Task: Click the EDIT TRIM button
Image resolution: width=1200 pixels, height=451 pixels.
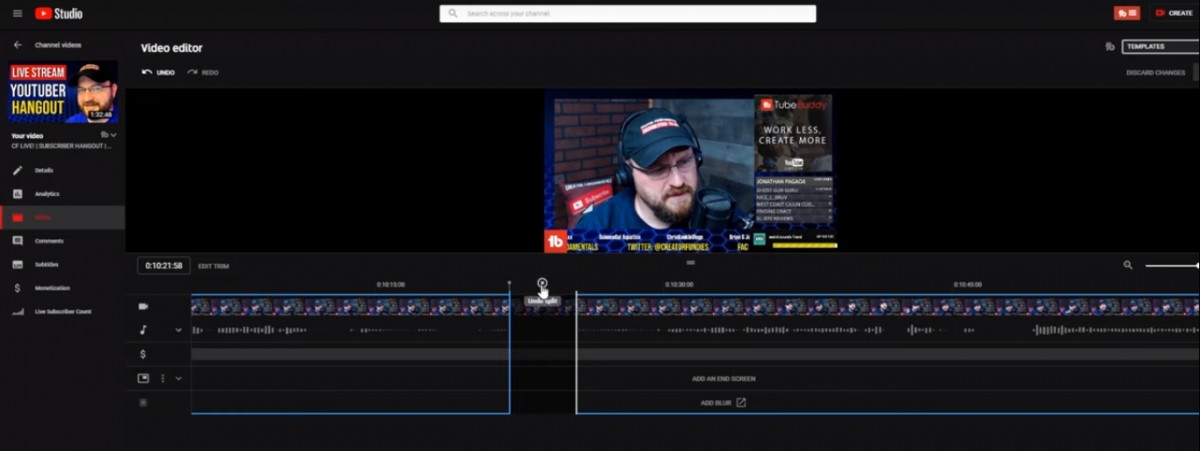Action: click(x=213, y=266)
